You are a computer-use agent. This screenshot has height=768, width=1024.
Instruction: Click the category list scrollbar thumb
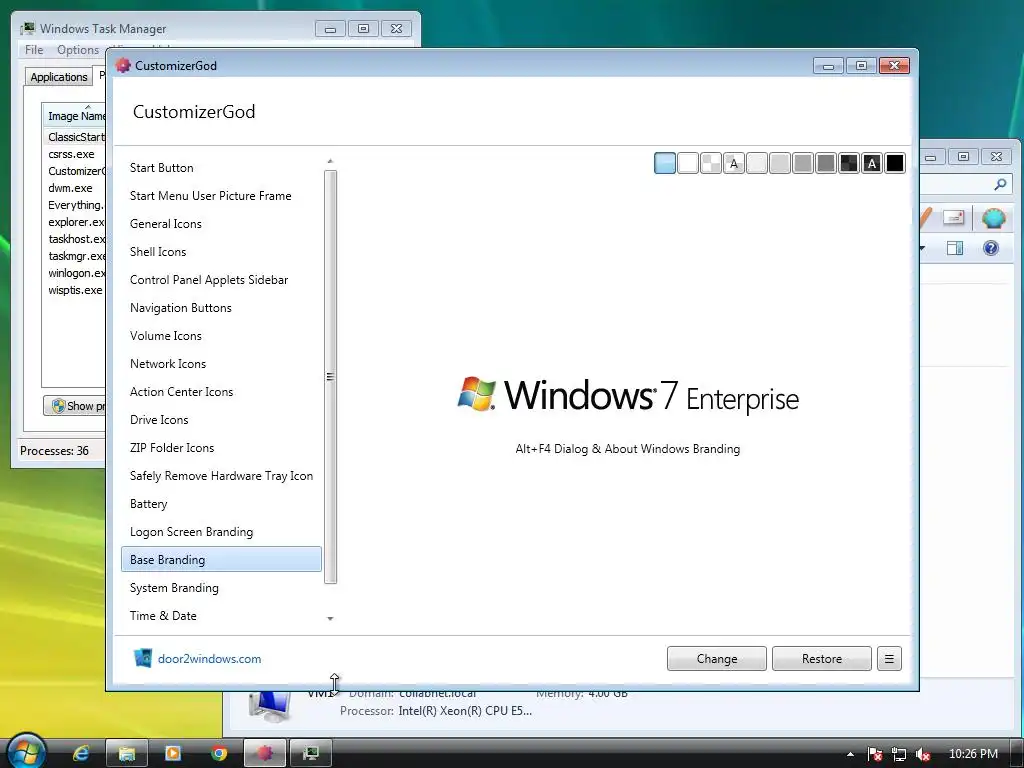[x=330, y=377]
